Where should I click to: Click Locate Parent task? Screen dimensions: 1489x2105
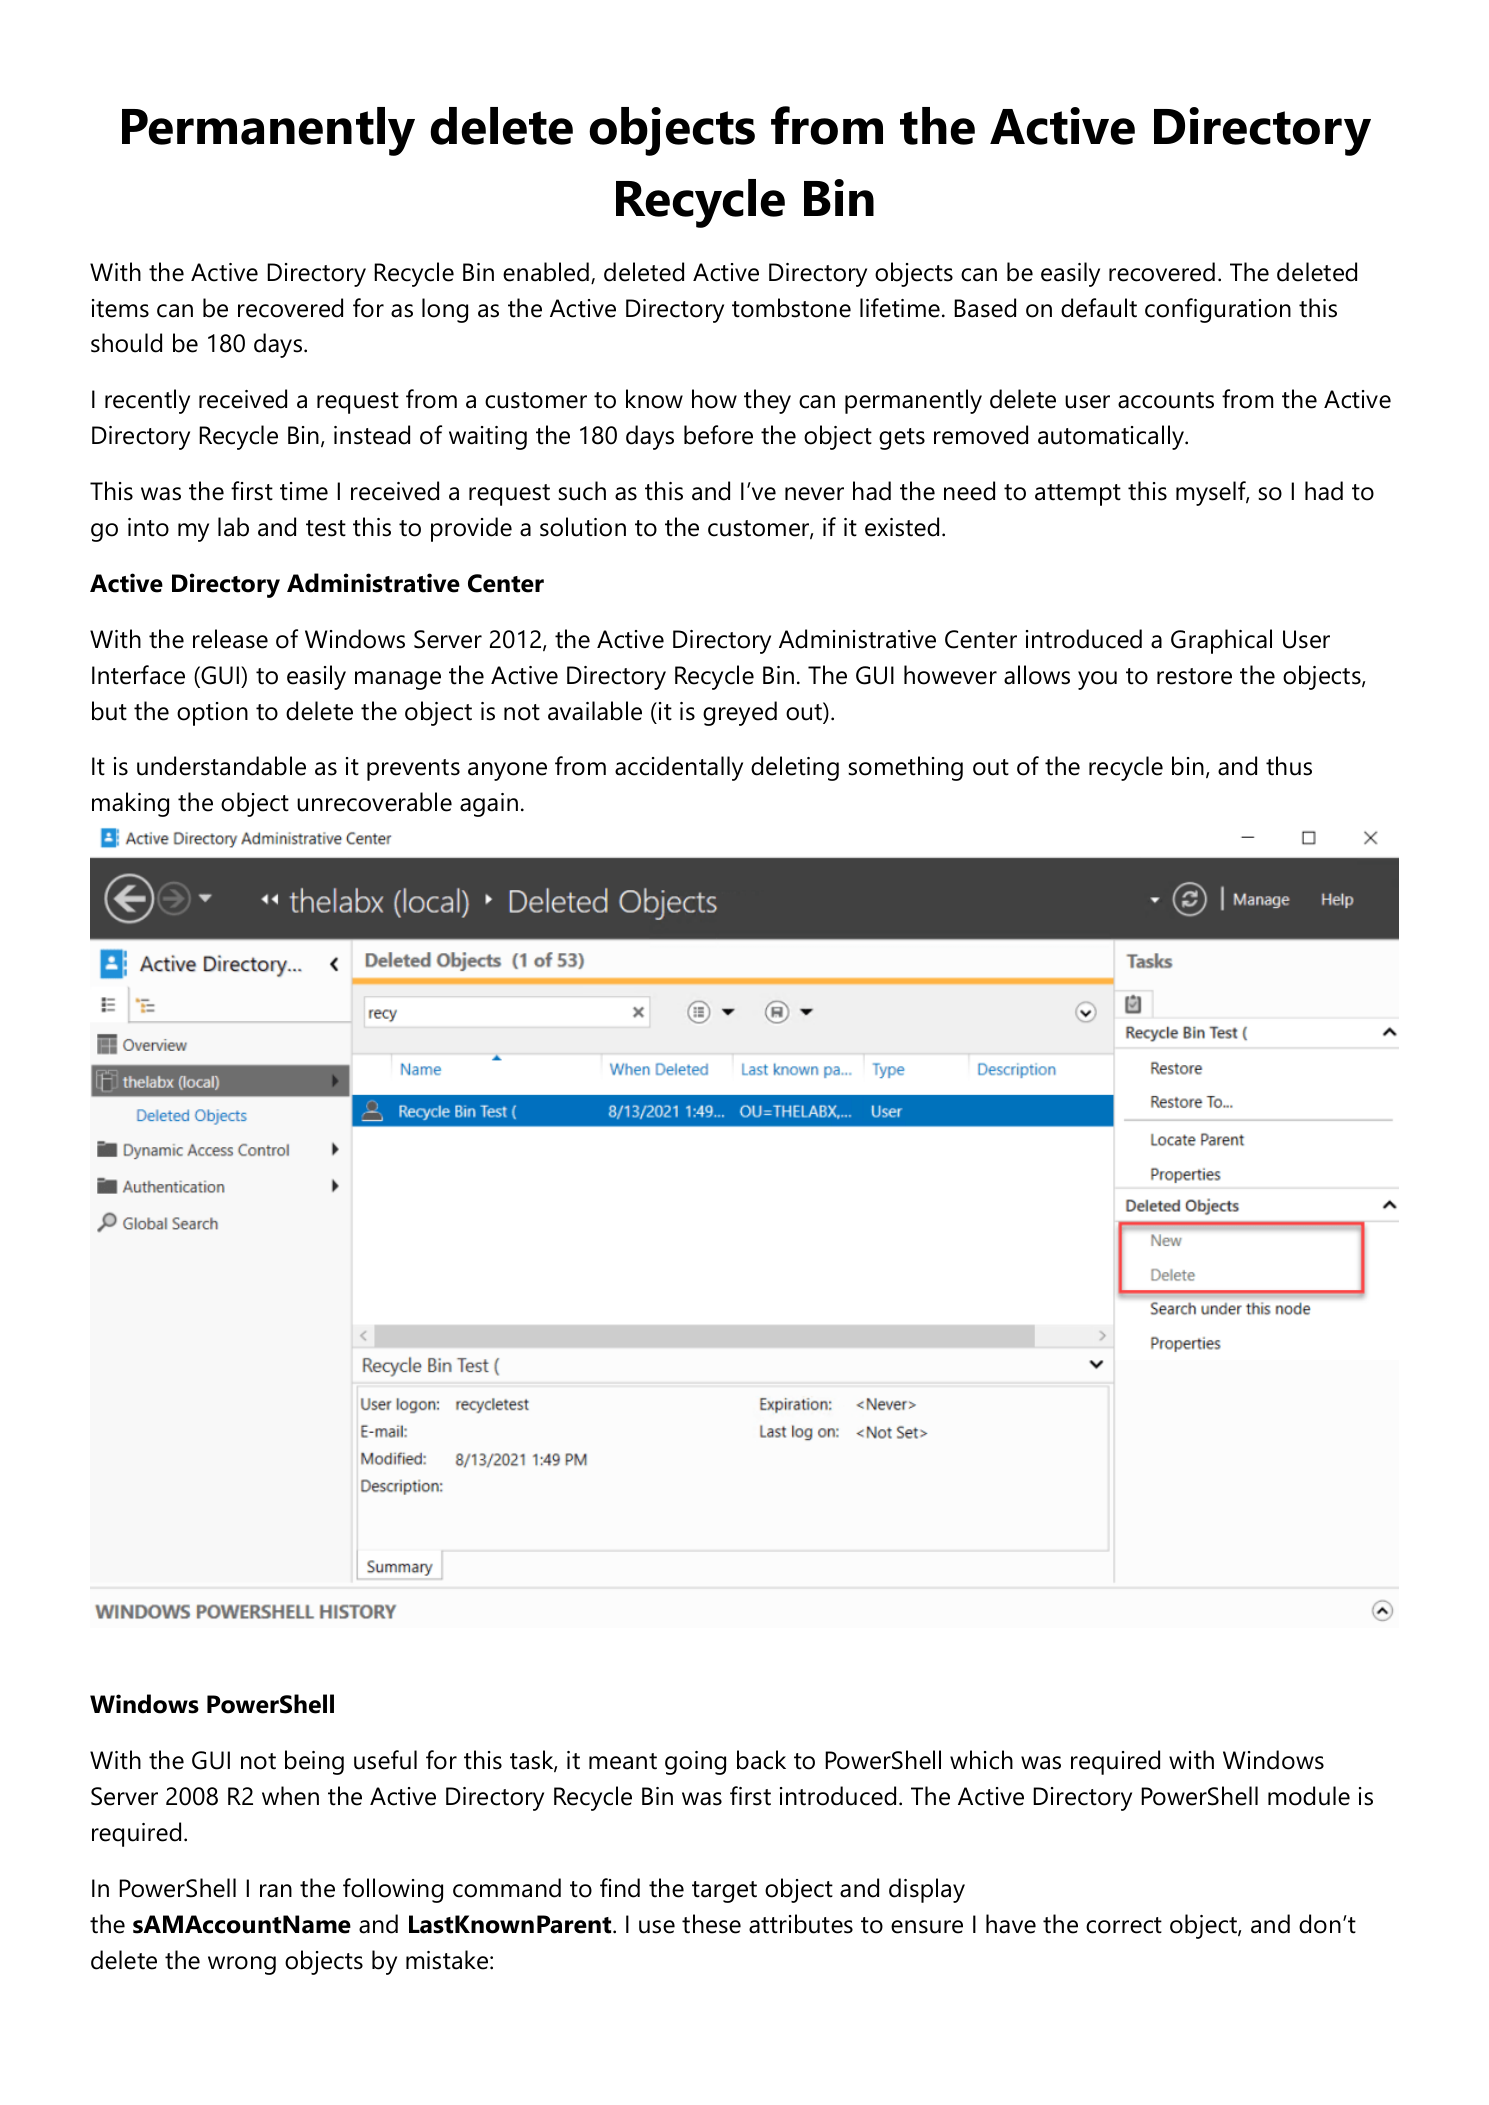coord(1196,1139)
